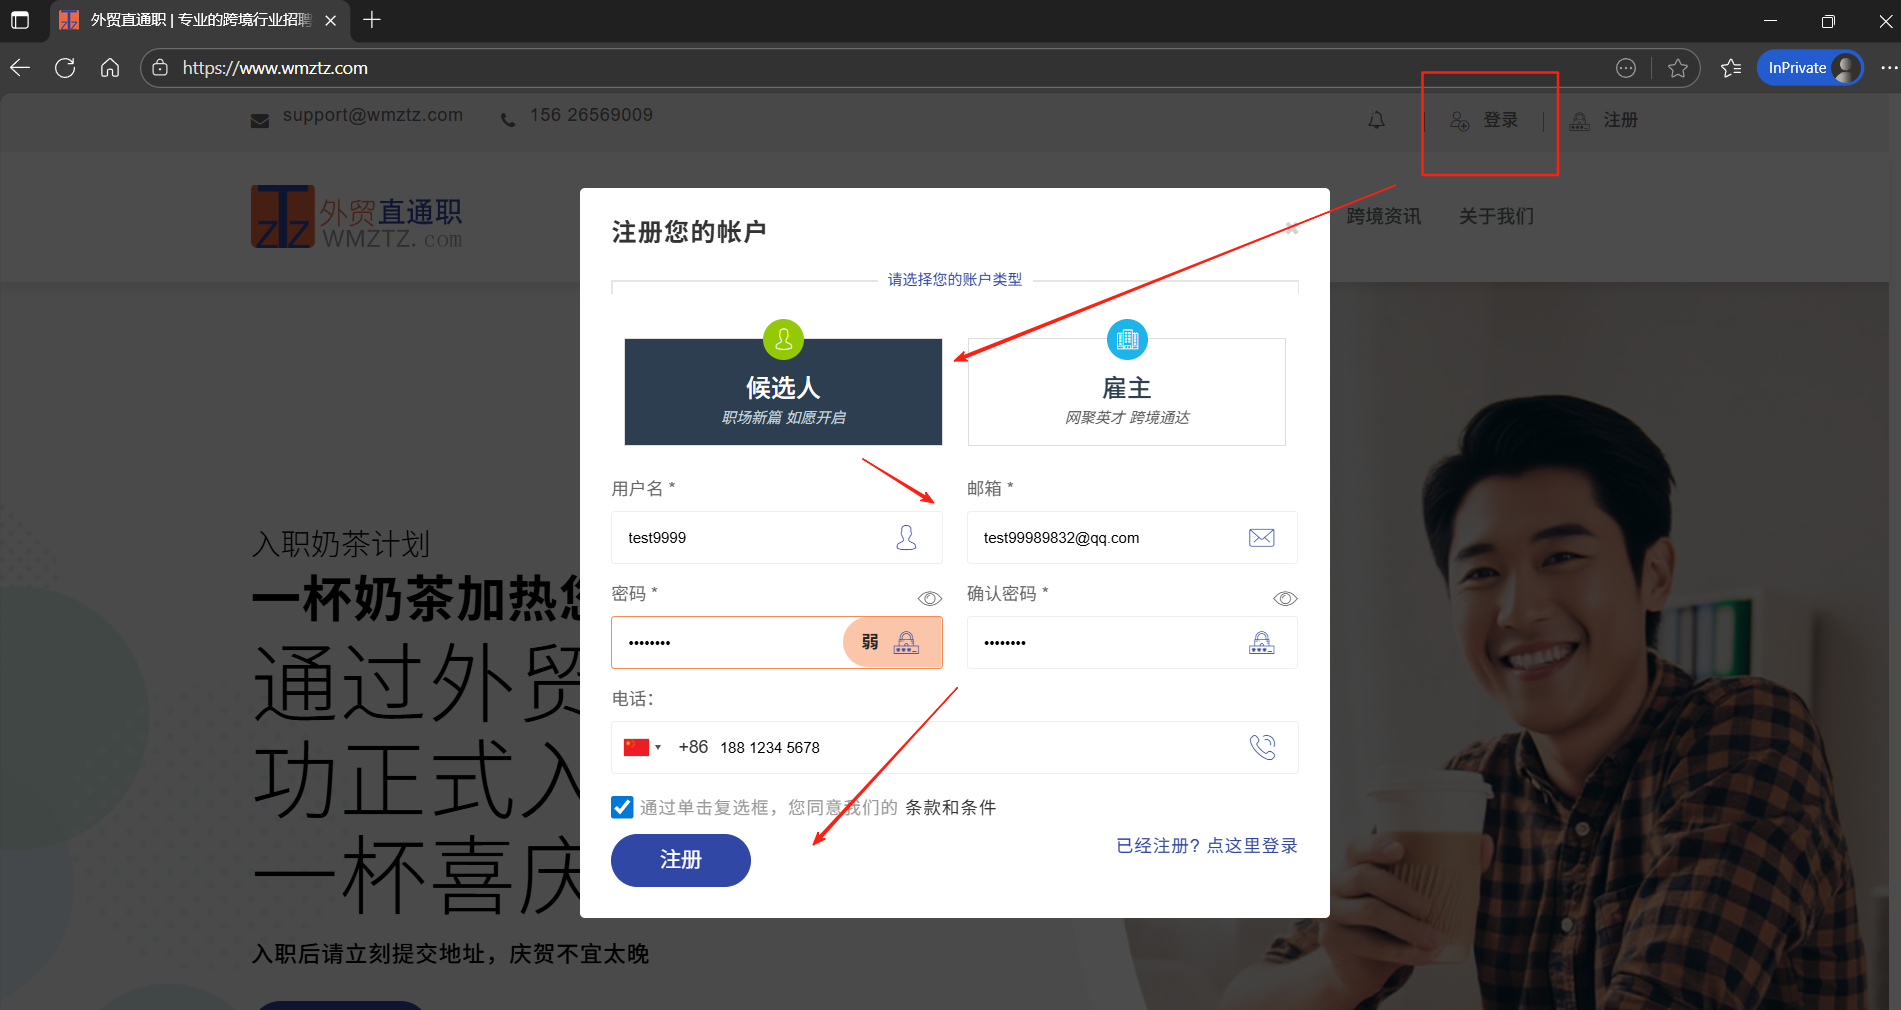Close the registration dialog
The image size is (1901, 1010).
1292,229
